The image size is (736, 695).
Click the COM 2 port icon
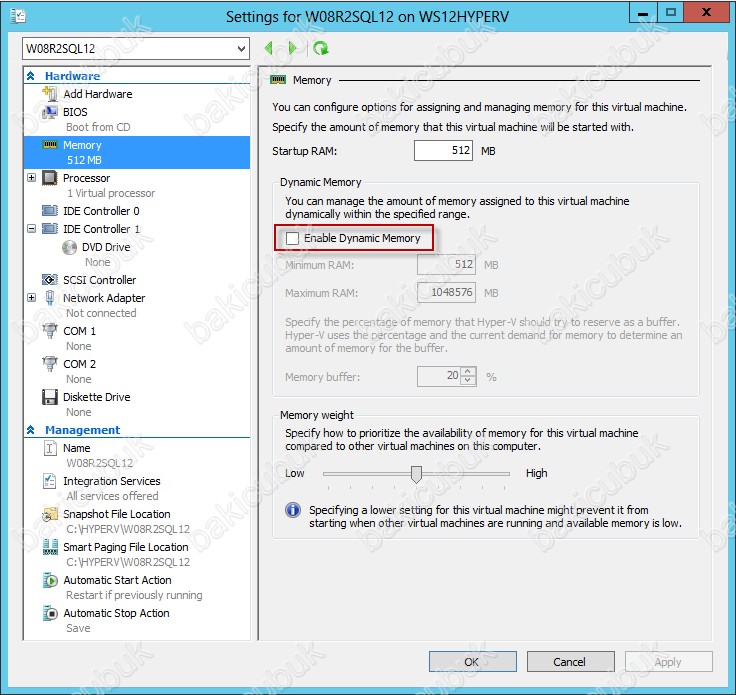[50, 364]
